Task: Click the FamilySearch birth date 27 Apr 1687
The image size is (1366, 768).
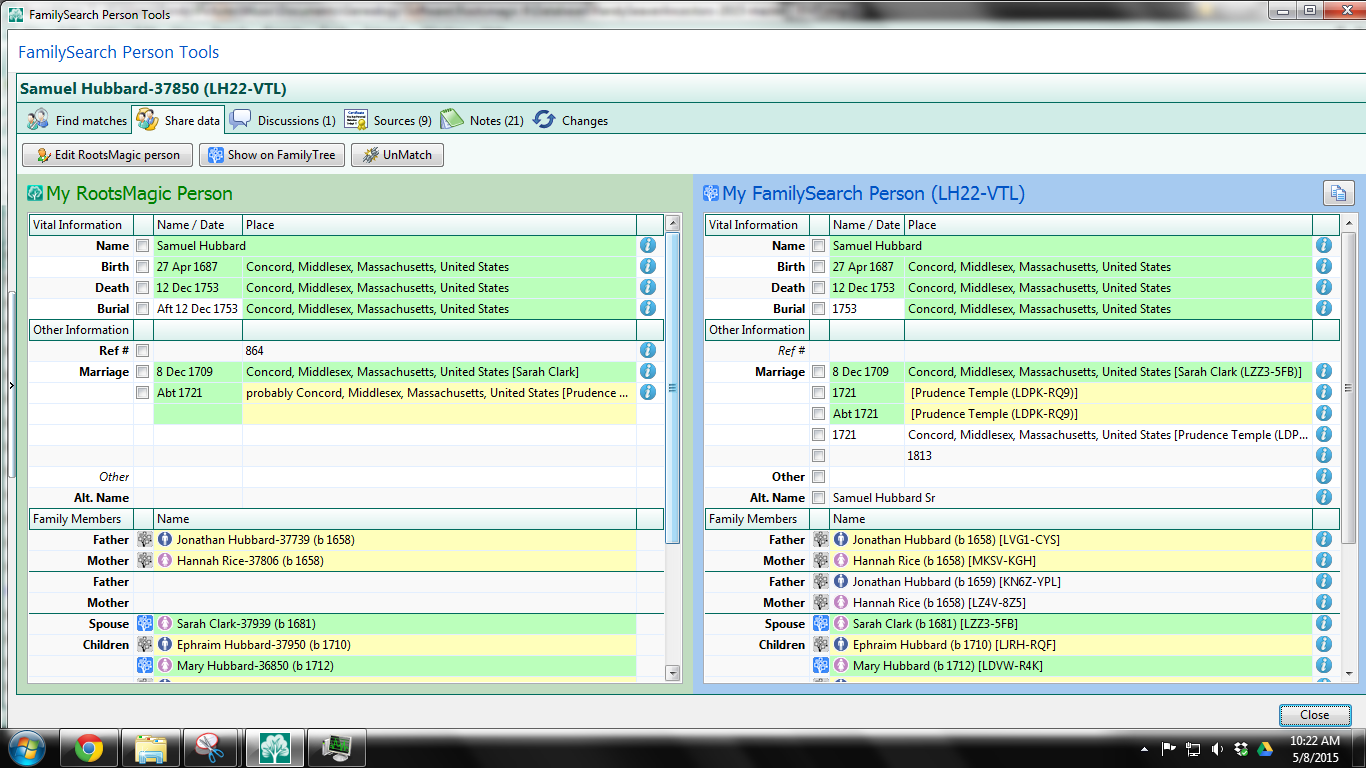Action: click(x=863, y=267)
